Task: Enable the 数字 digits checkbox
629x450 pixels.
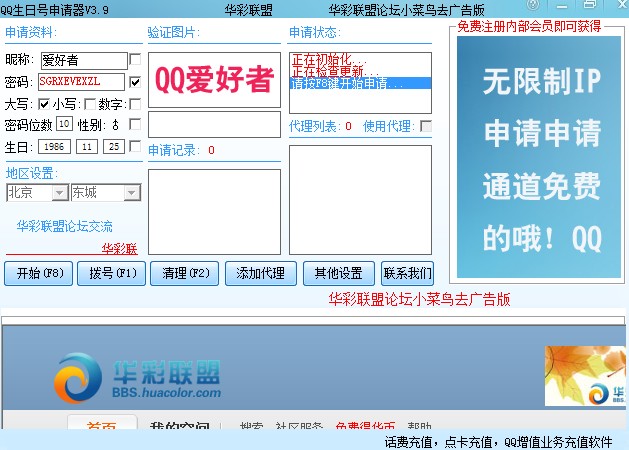Action: (x=136, y=104)
